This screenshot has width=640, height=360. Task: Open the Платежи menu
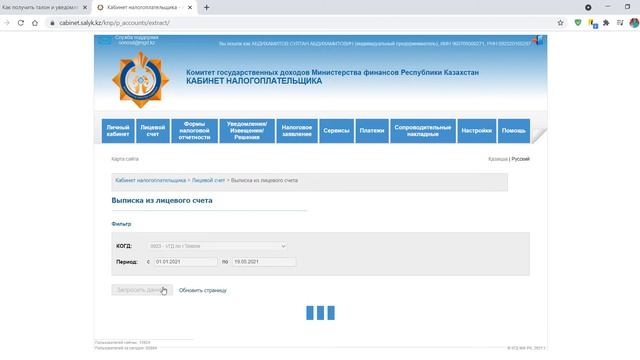click(372, 131)
